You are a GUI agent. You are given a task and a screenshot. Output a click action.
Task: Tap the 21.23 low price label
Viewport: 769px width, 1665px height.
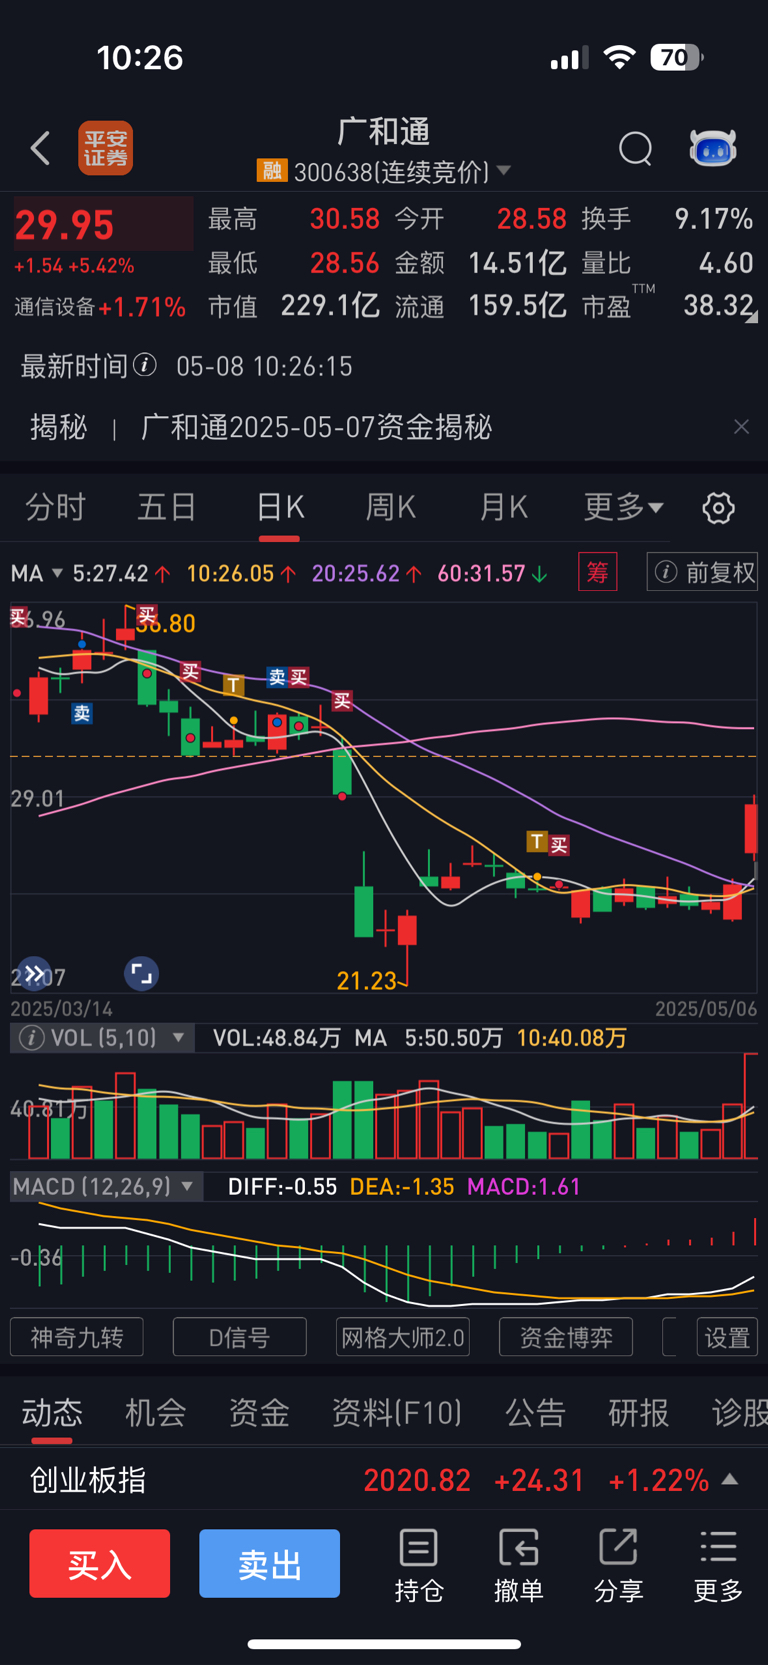click(x=367, y=981)
